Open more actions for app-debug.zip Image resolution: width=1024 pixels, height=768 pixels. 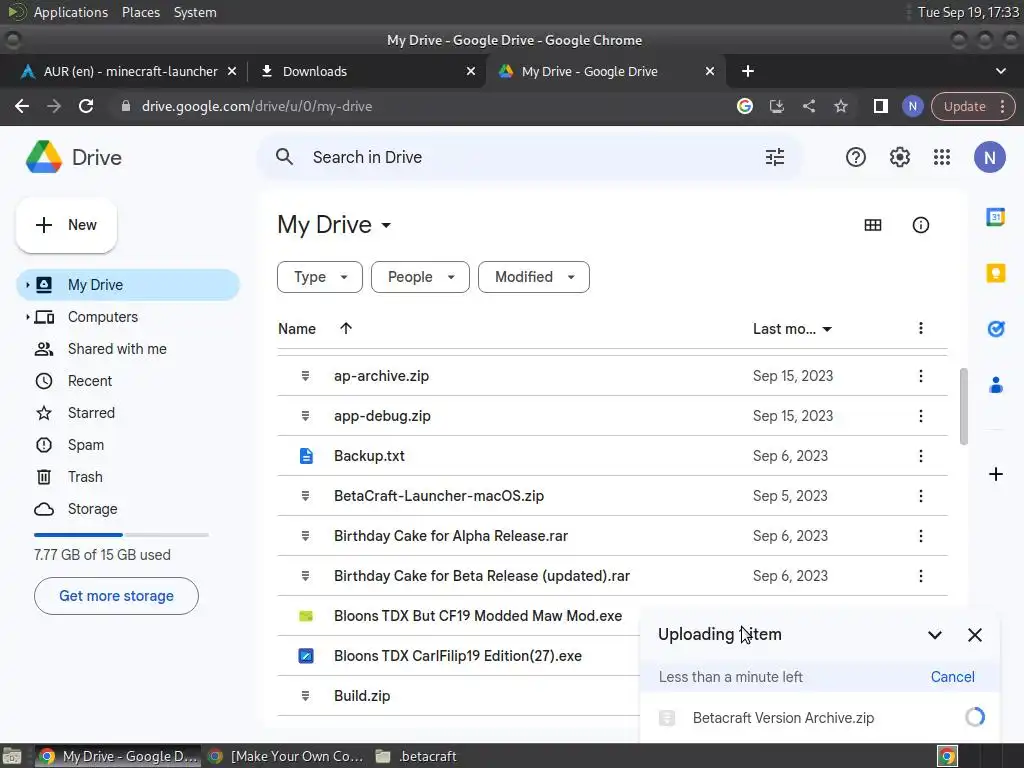click(920, 416)
